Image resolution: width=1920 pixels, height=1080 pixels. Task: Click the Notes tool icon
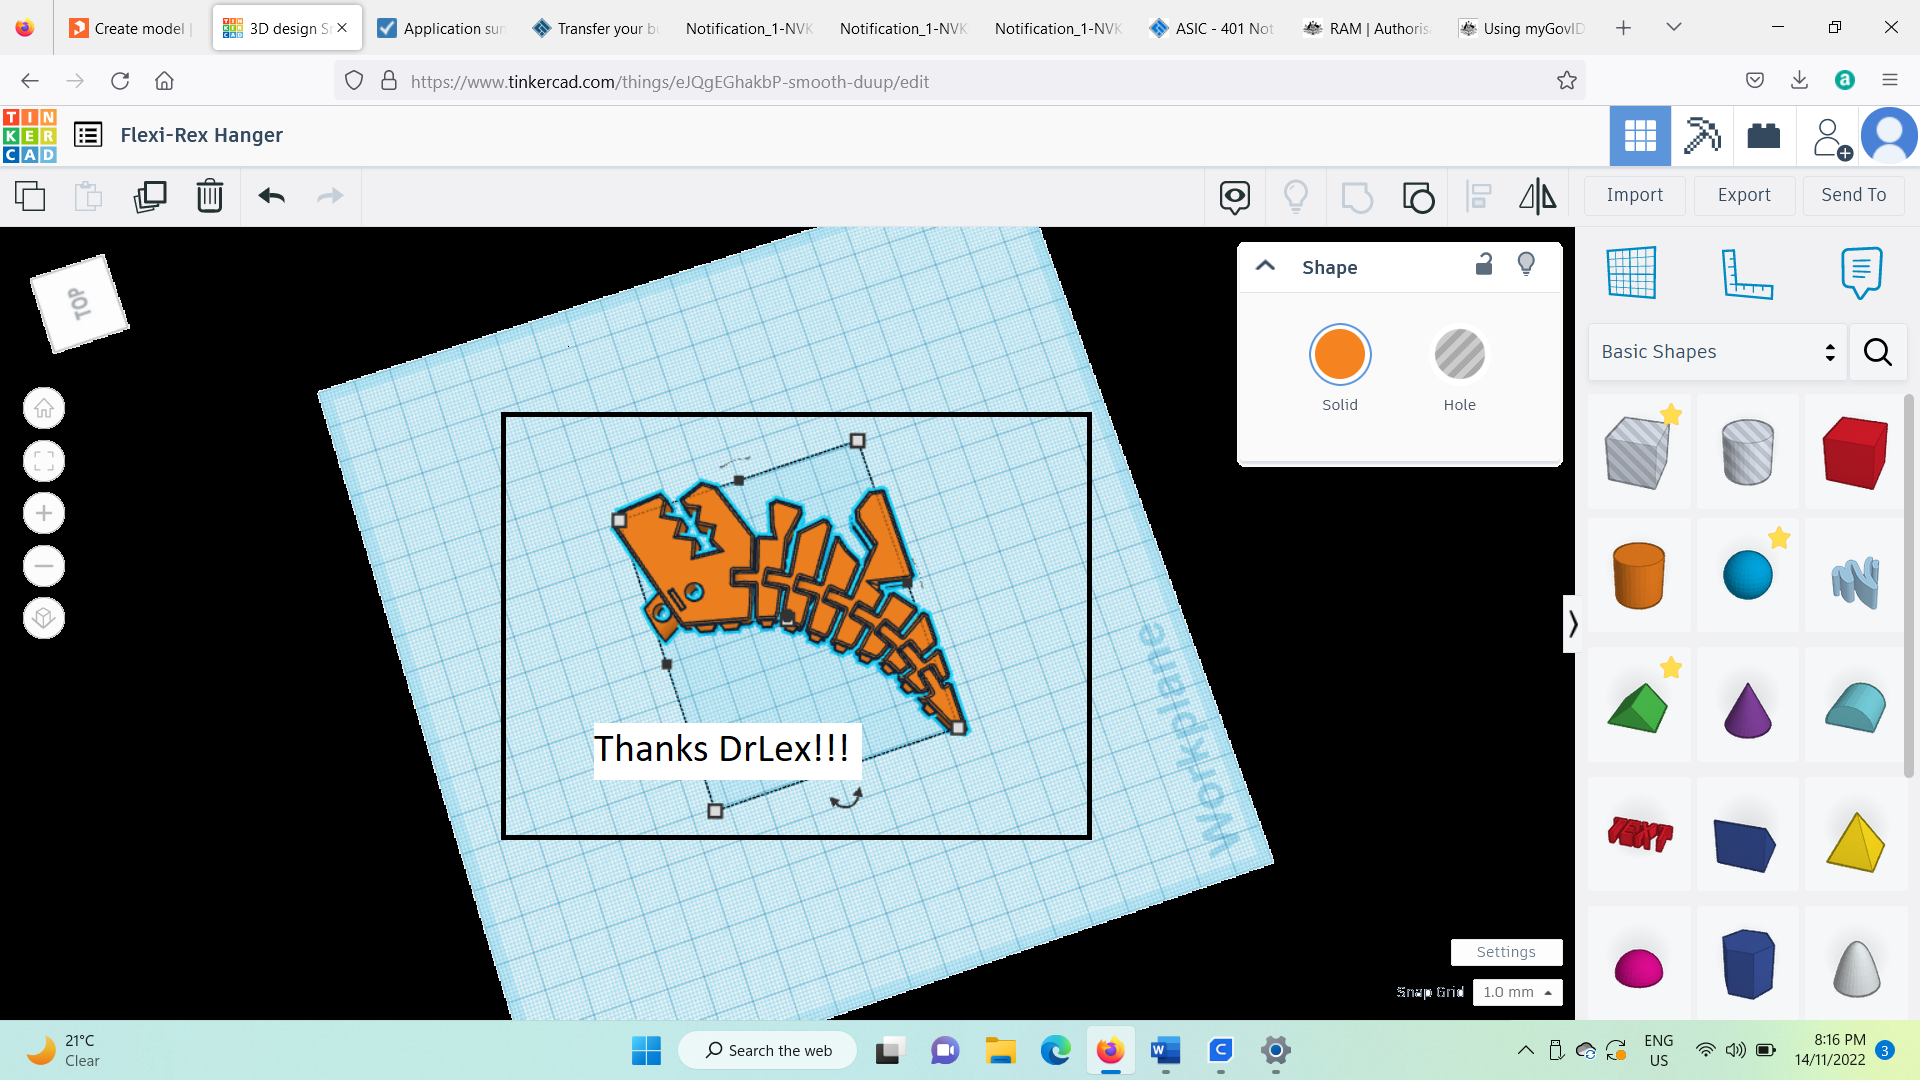coord(1861,273)
